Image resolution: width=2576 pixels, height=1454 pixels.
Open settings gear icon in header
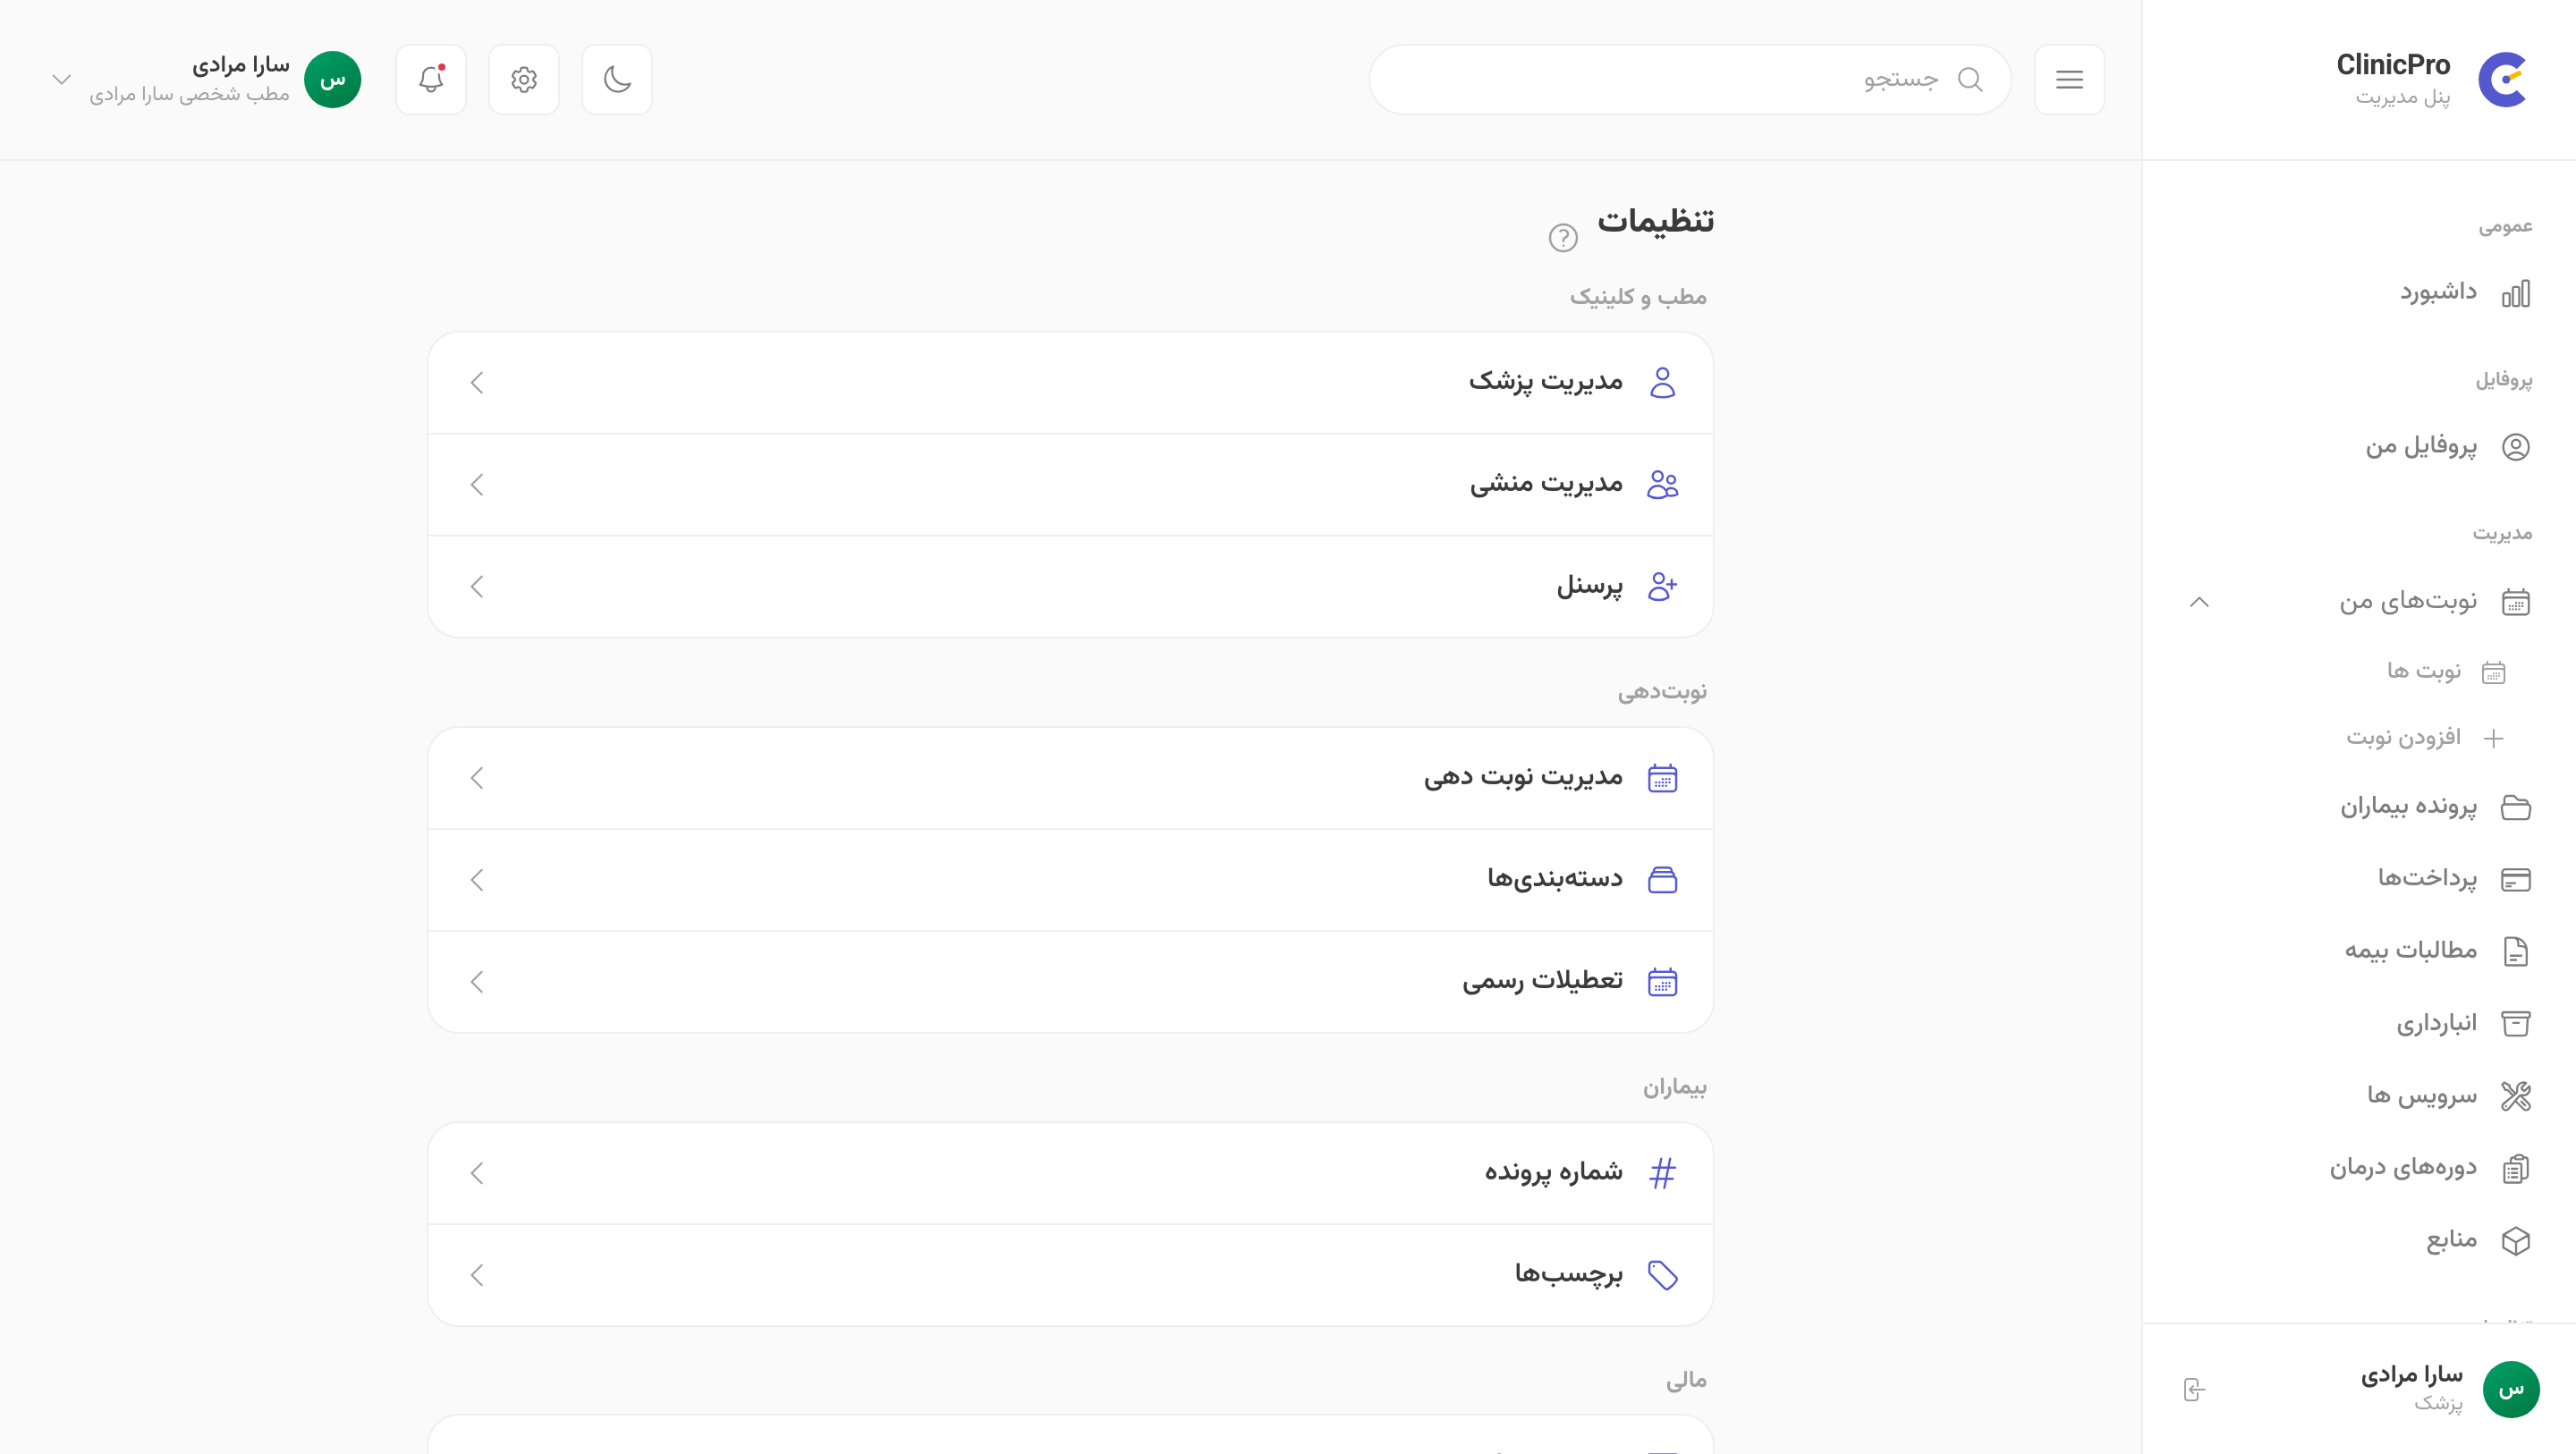[524, 79]
